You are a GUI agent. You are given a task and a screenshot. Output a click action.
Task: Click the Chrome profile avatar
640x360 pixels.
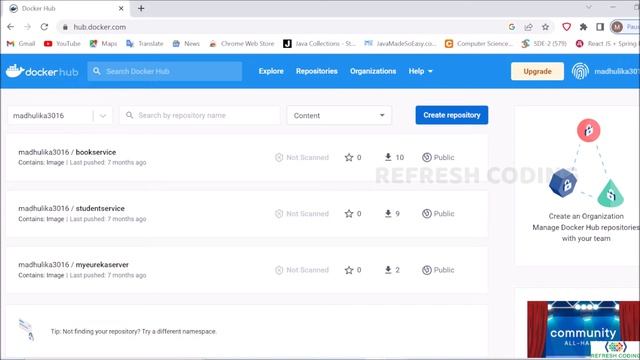[x=617, y=27]
